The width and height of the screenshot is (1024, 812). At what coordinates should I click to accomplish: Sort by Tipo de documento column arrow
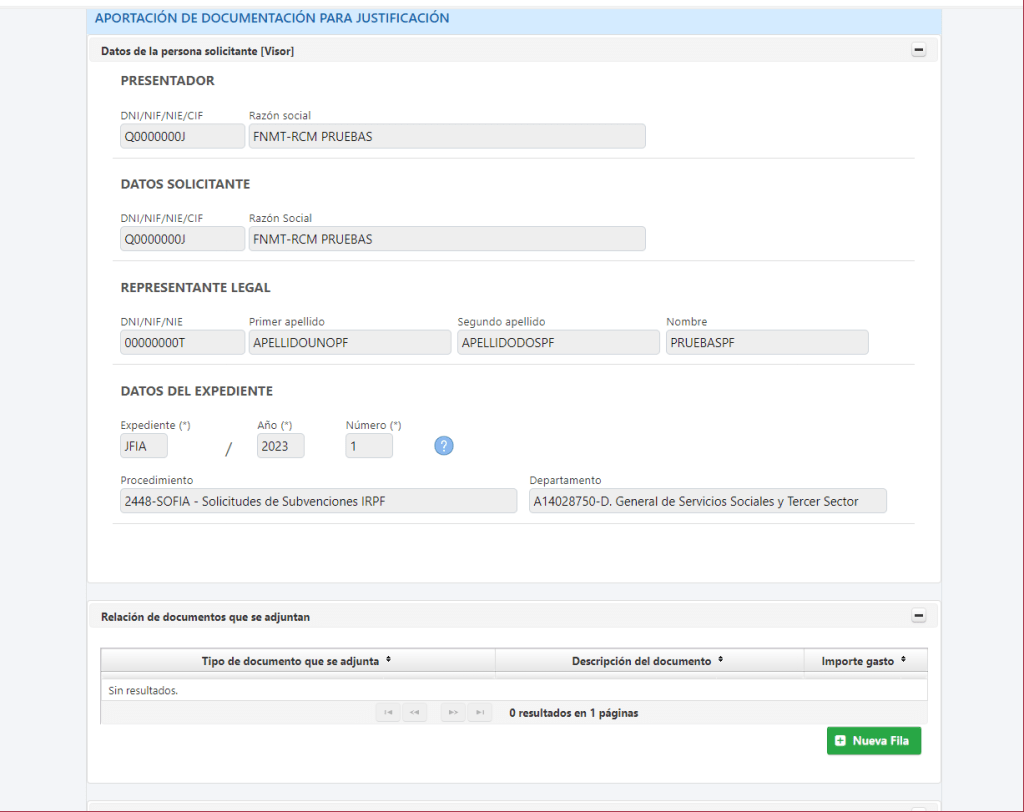388,660
